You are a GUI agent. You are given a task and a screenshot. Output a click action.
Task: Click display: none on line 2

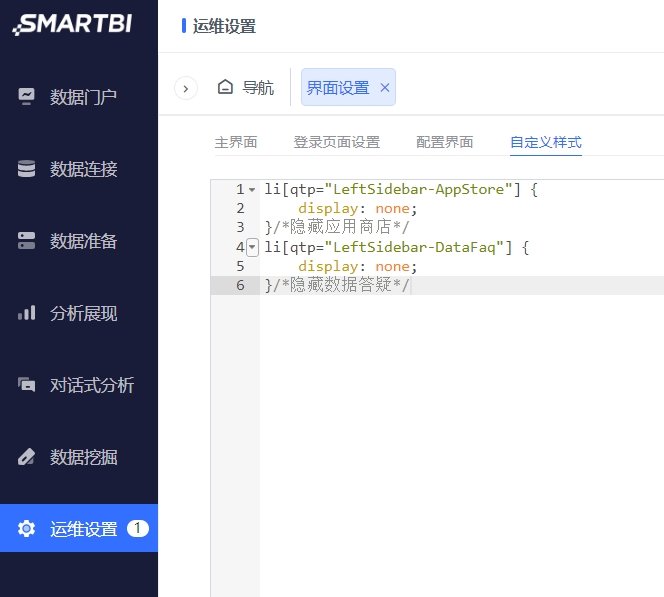358,208
